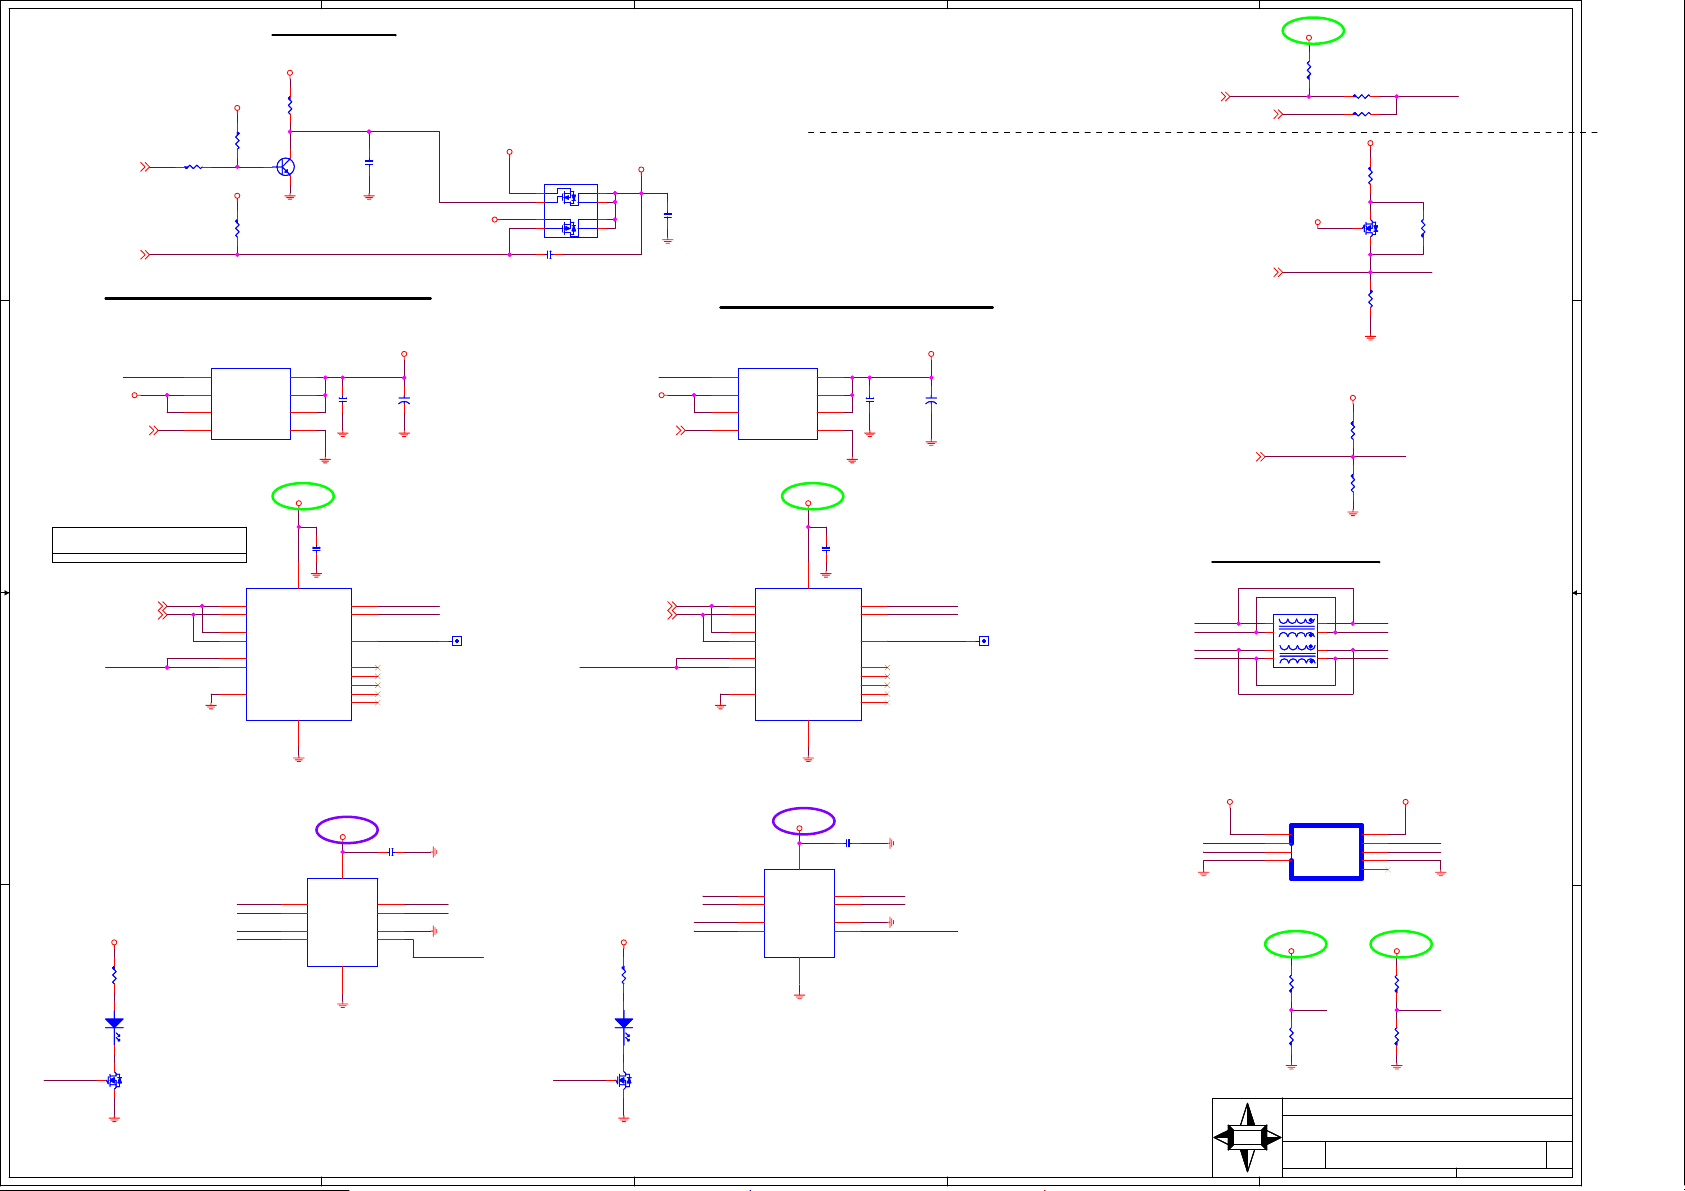Image resolution: width=1685 pixels, height=1191 pixels.
Task: Select the single MOSFET in top-right circuit
Action: pos(1370,228)
